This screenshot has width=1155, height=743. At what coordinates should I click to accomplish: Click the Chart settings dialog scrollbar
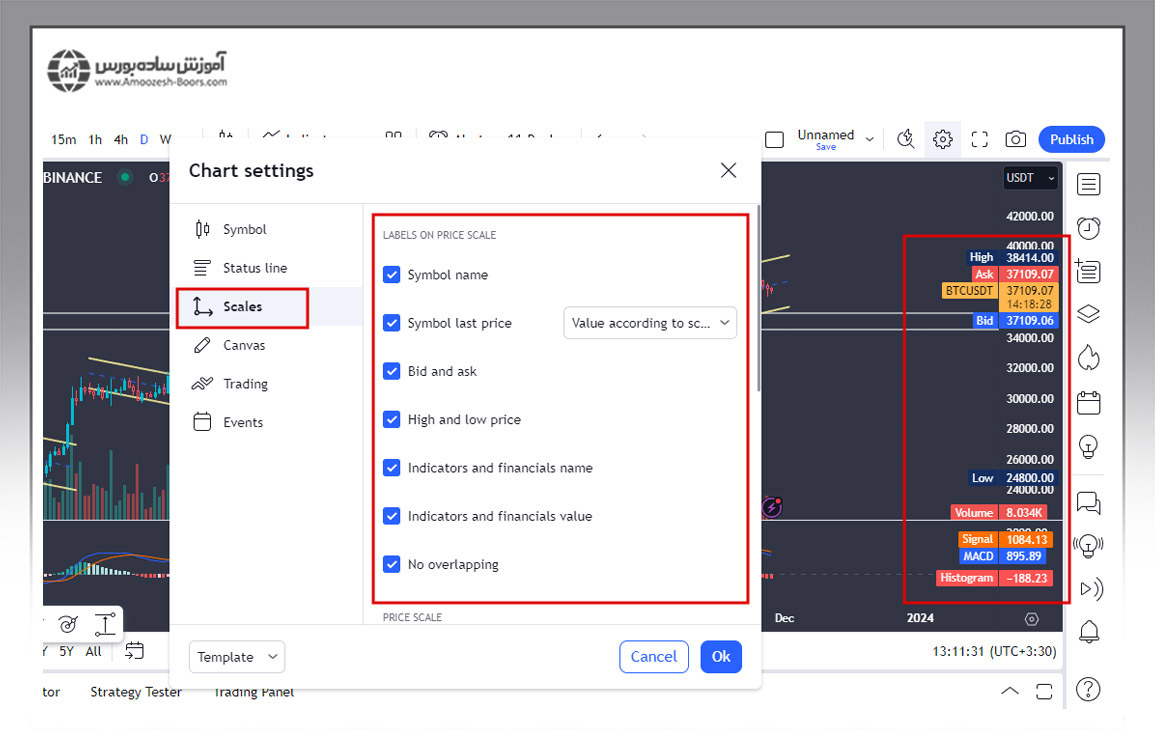point(759,300)
